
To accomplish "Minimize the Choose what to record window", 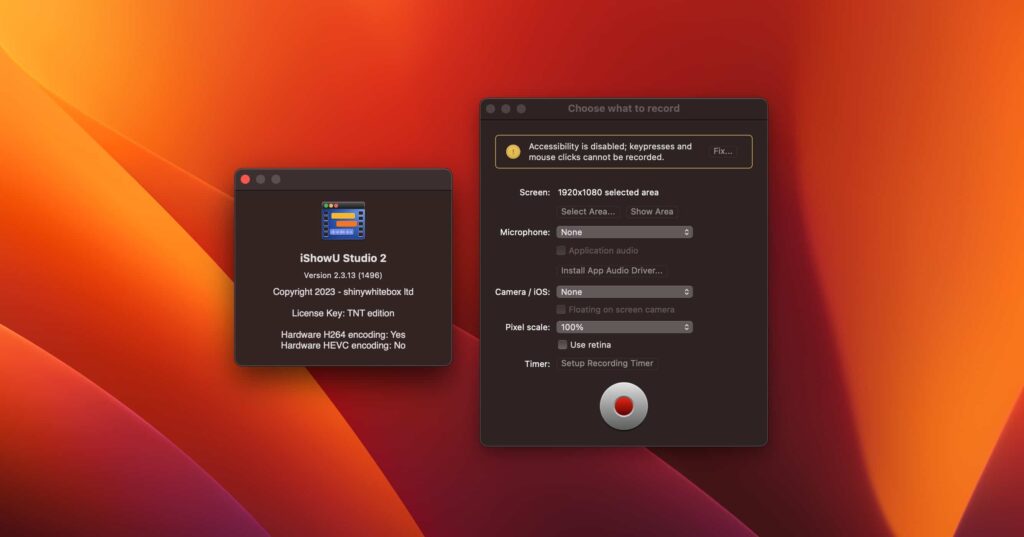I will coord(505,109).
